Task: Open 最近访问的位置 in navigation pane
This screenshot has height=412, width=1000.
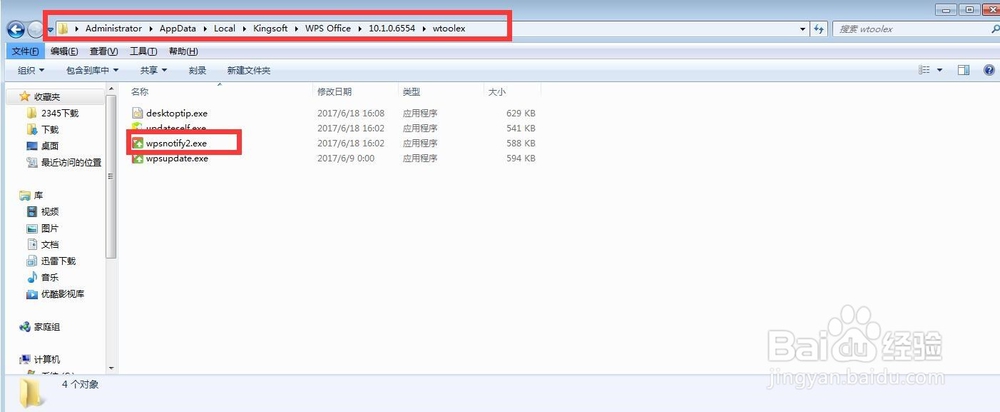Action: coord(71,163)
